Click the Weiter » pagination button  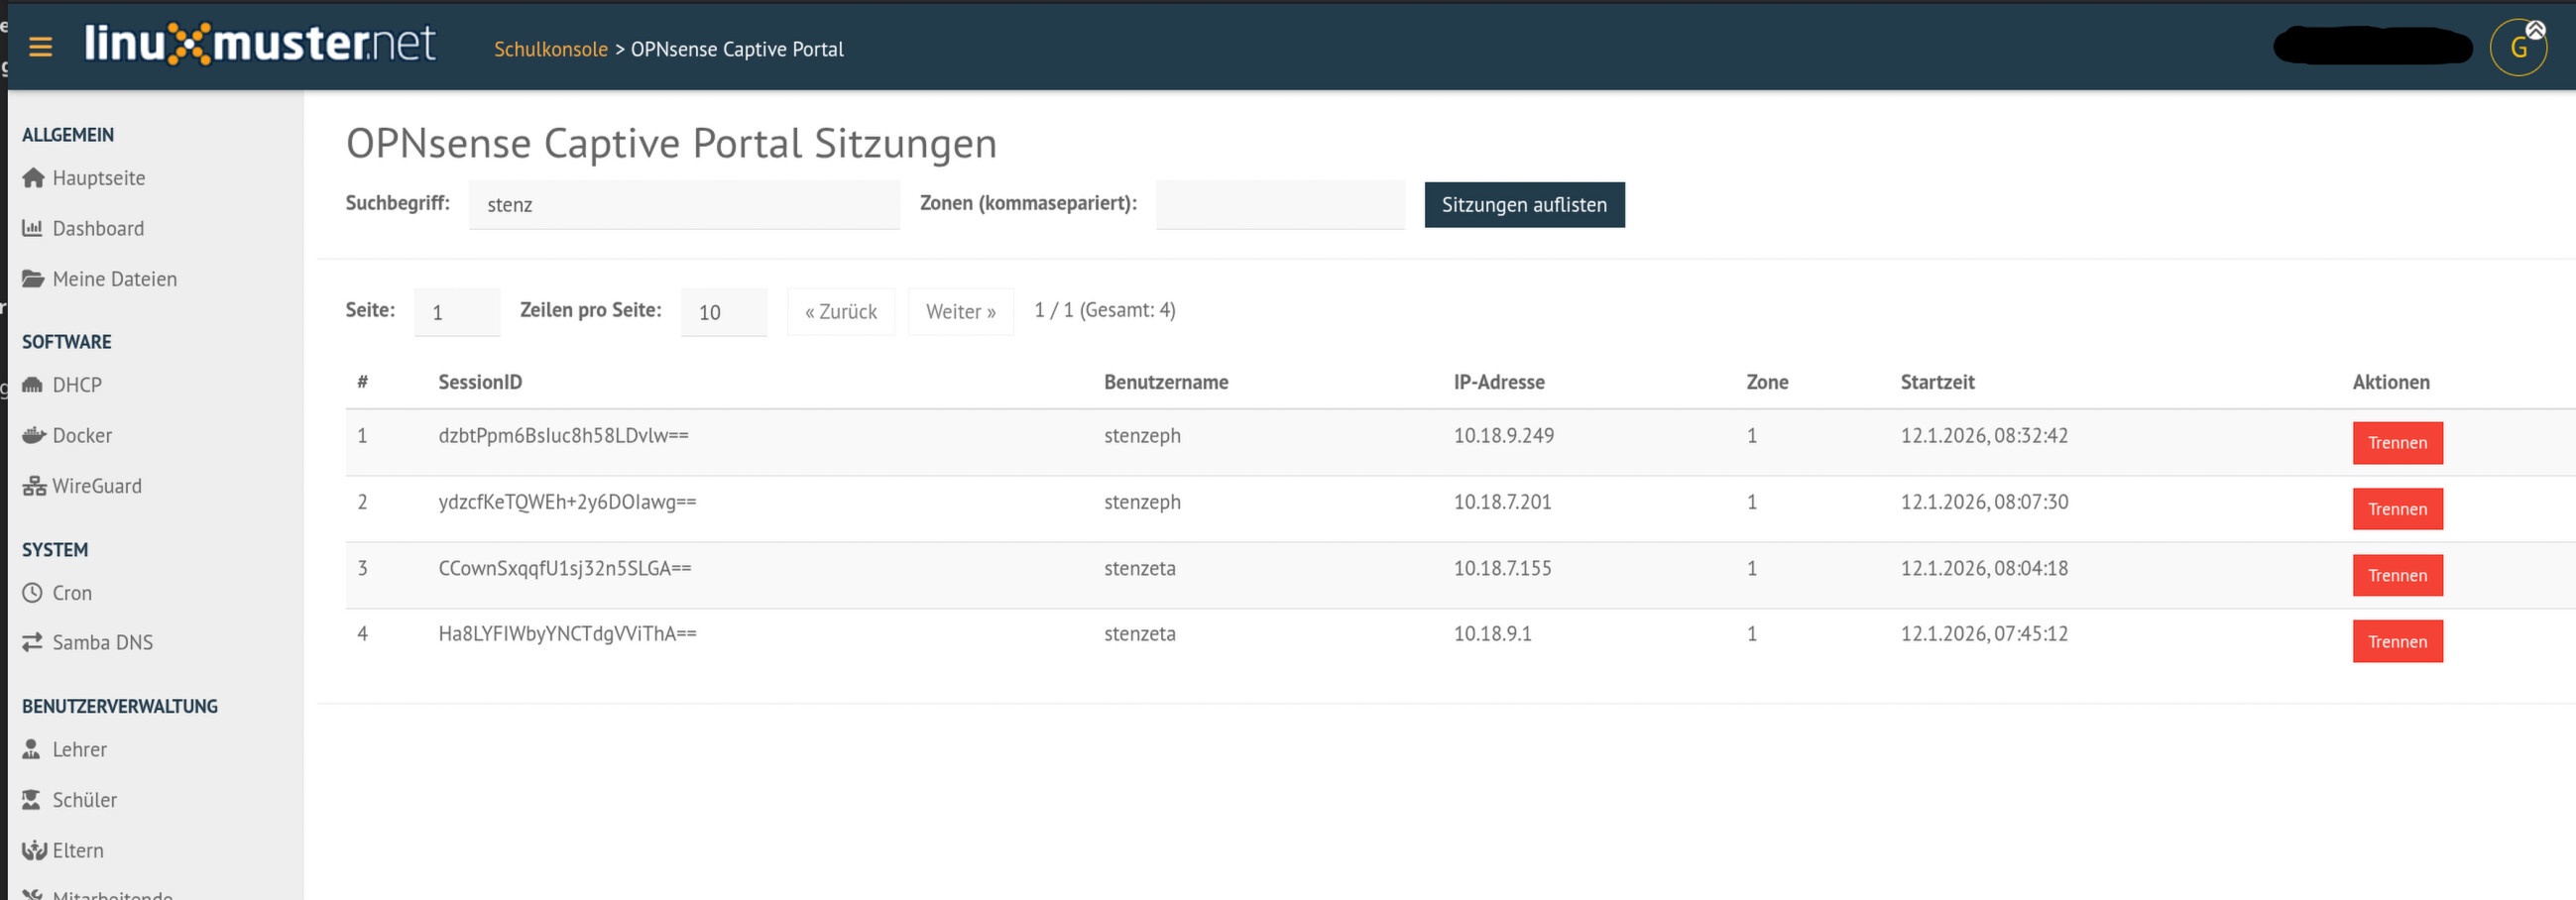tap(960, 312)
